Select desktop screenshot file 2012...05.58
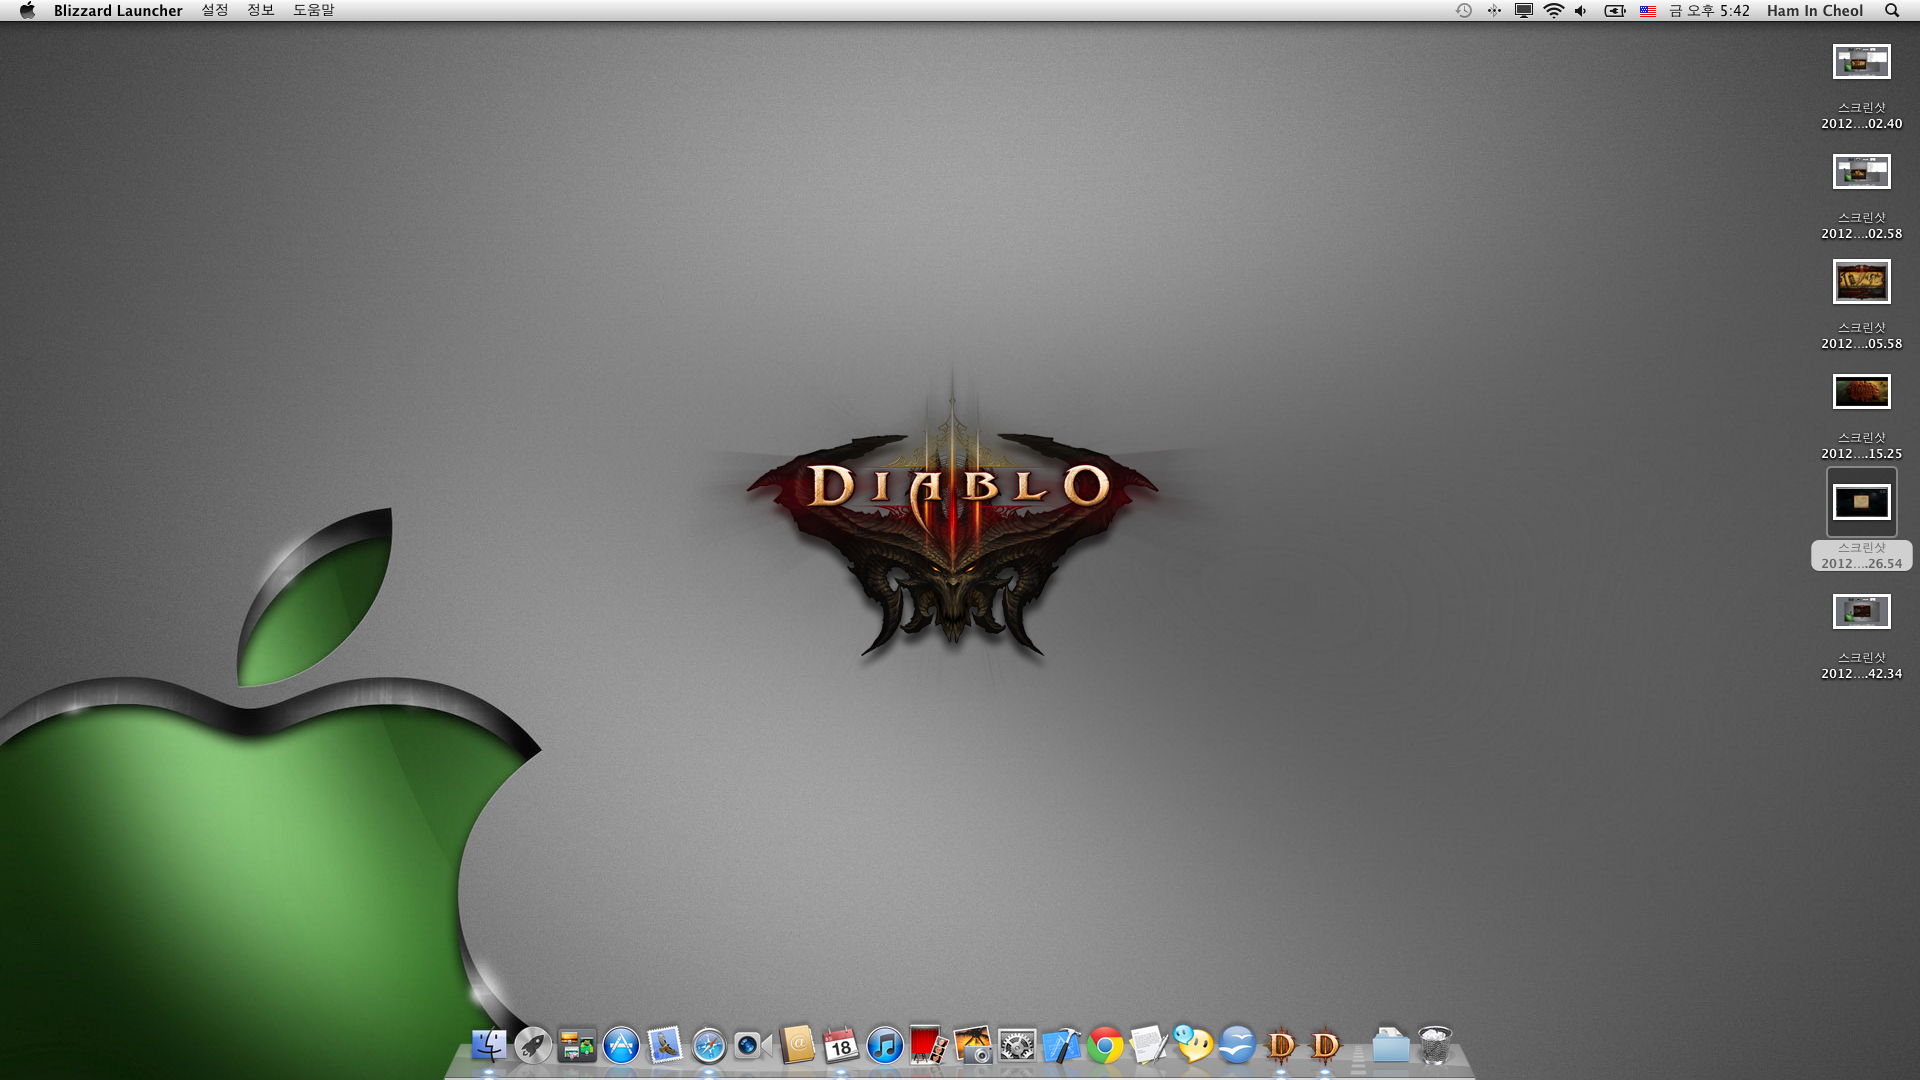 1861,282
